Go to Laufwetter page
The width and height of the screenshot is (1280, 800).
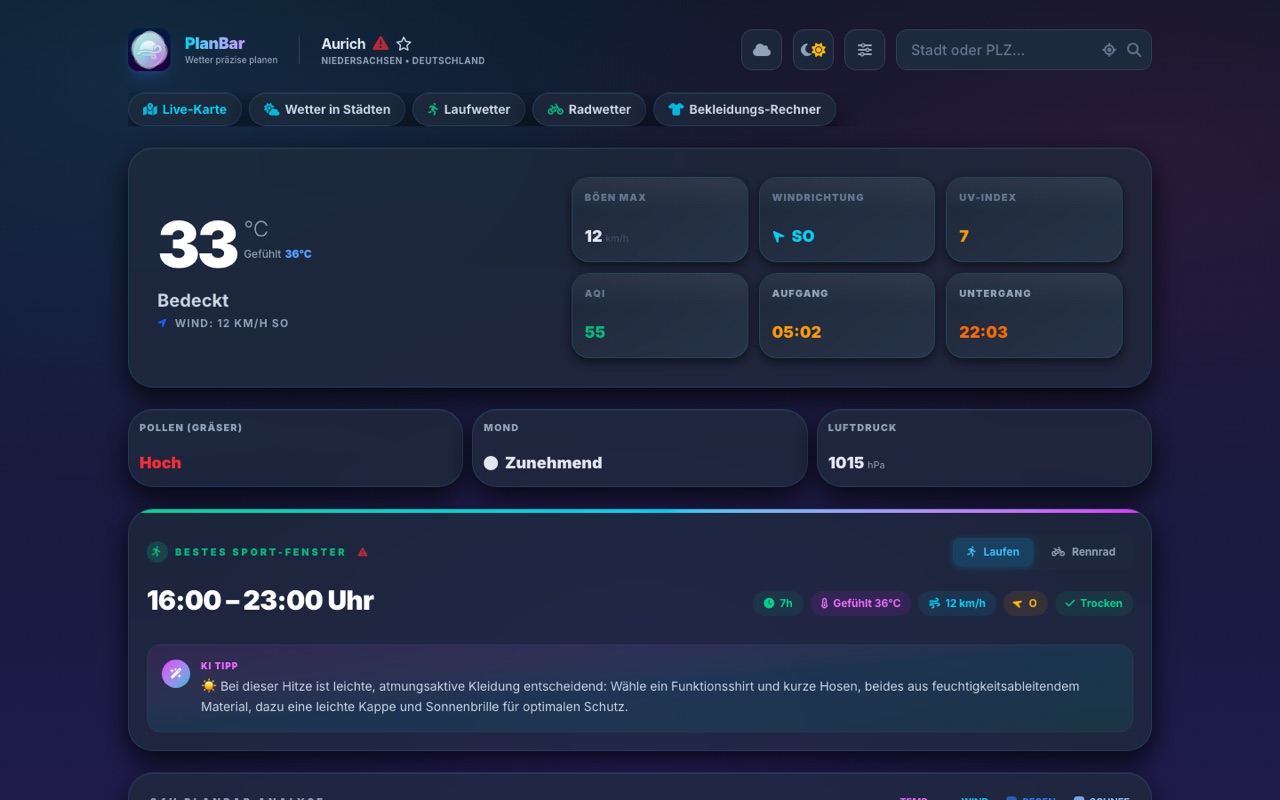tap(469, 109)
